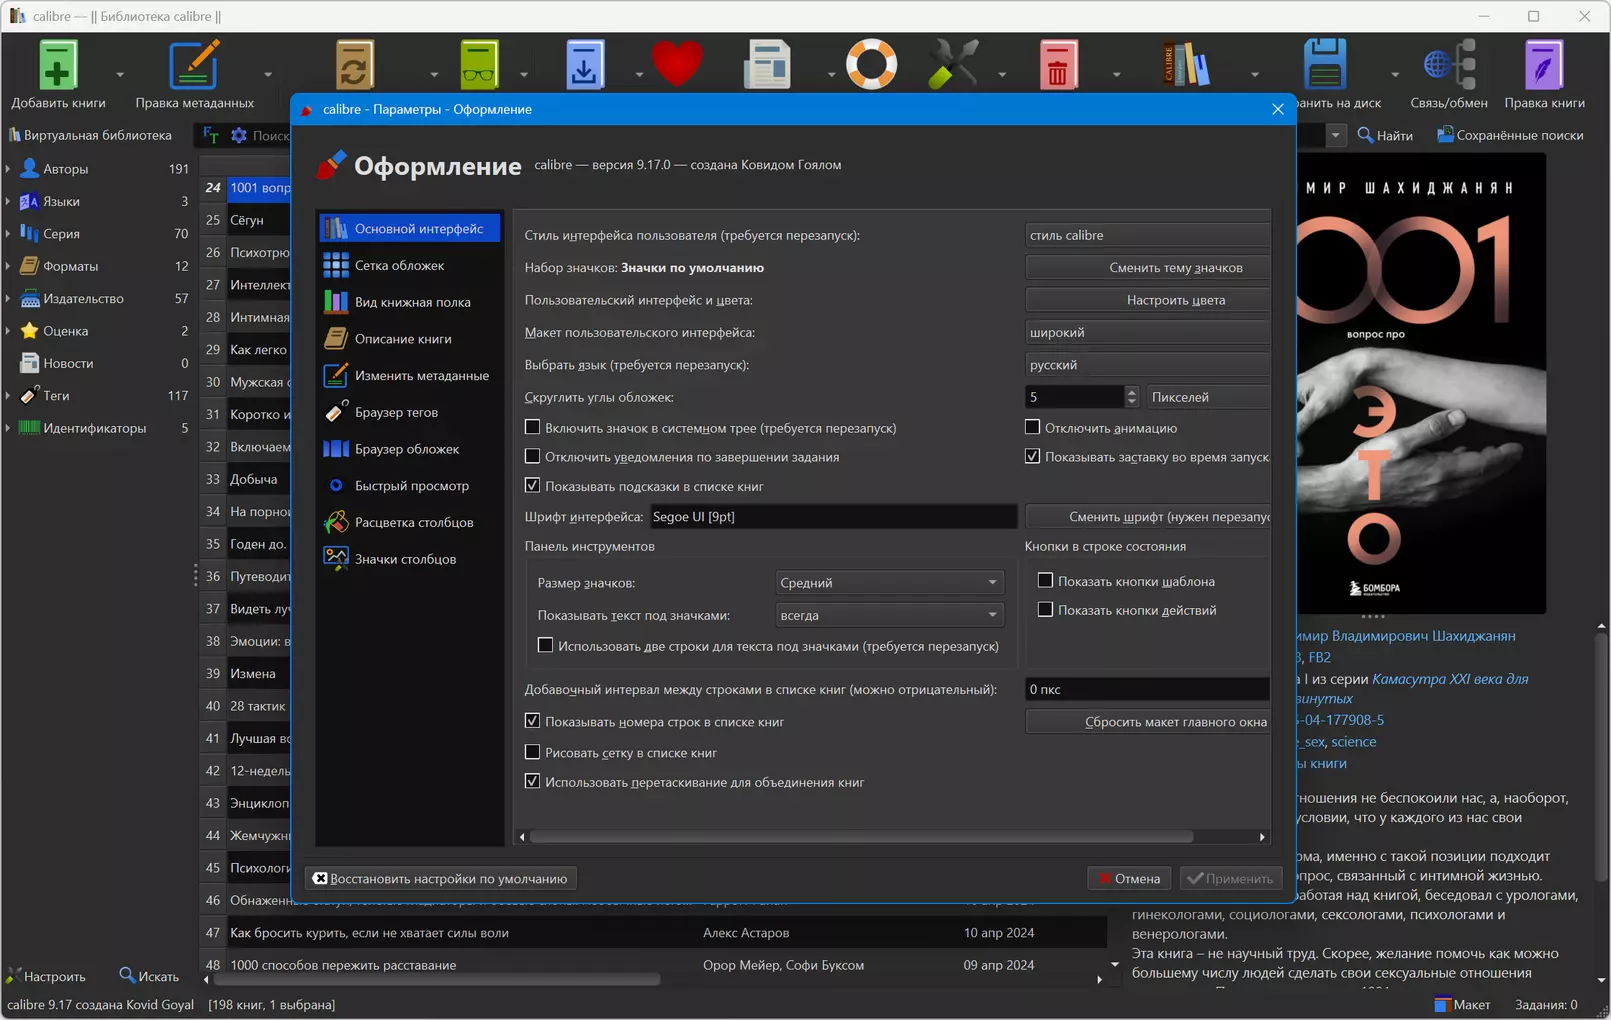The height and width of the screenshot is (1020, 1611).
Task: Open Показывать текст под значками dropdown
Action: coord(889,615)
